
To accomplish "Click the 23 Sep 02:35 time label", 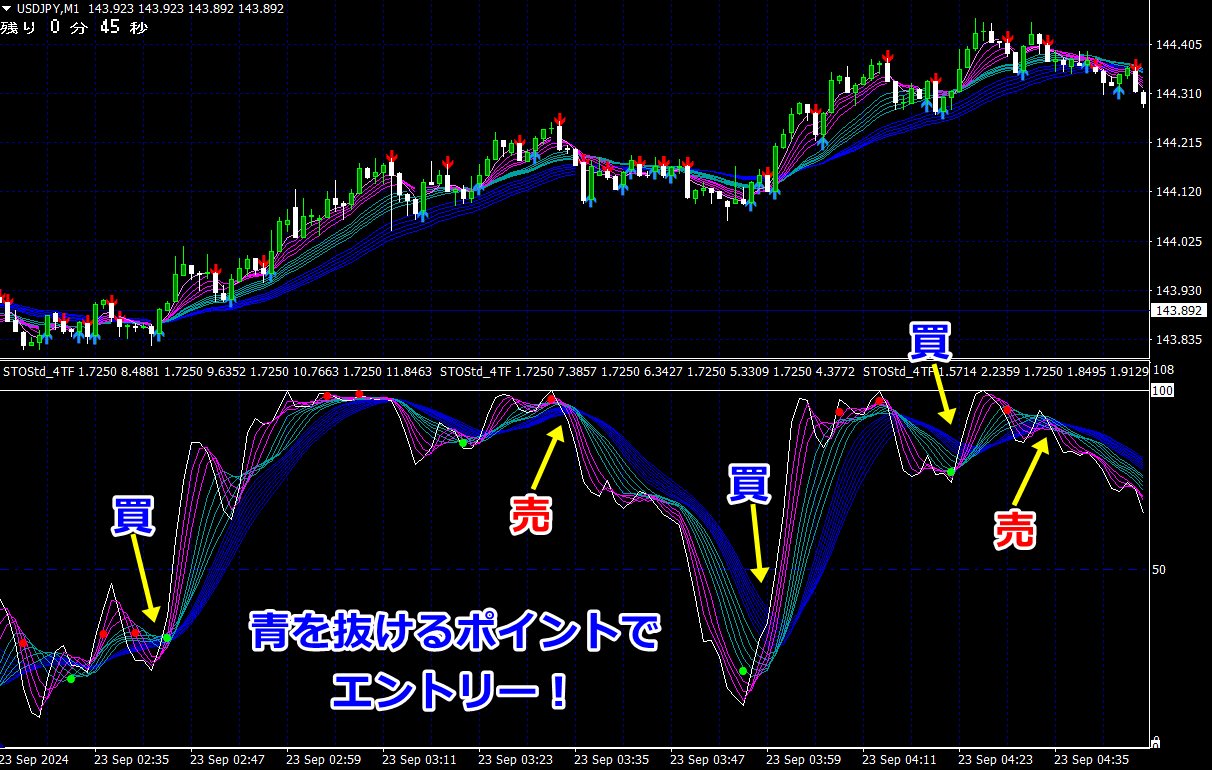I will pos(132,760).
